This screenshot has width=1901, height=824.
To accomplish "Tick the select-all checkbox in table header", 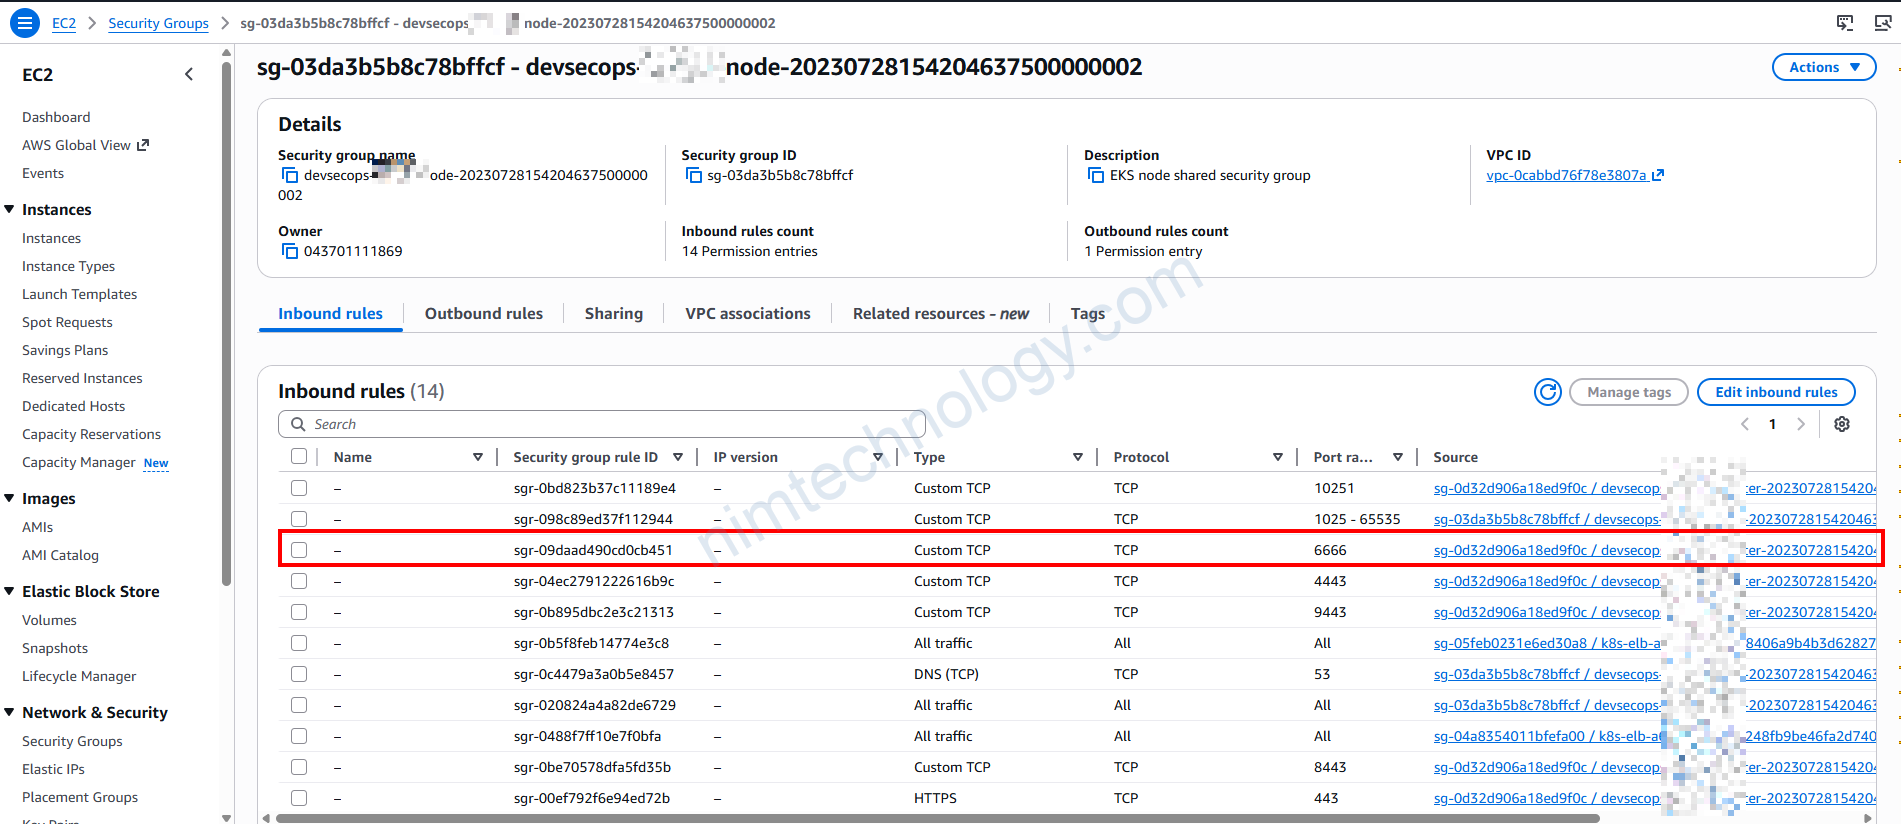I will (299, 457).
